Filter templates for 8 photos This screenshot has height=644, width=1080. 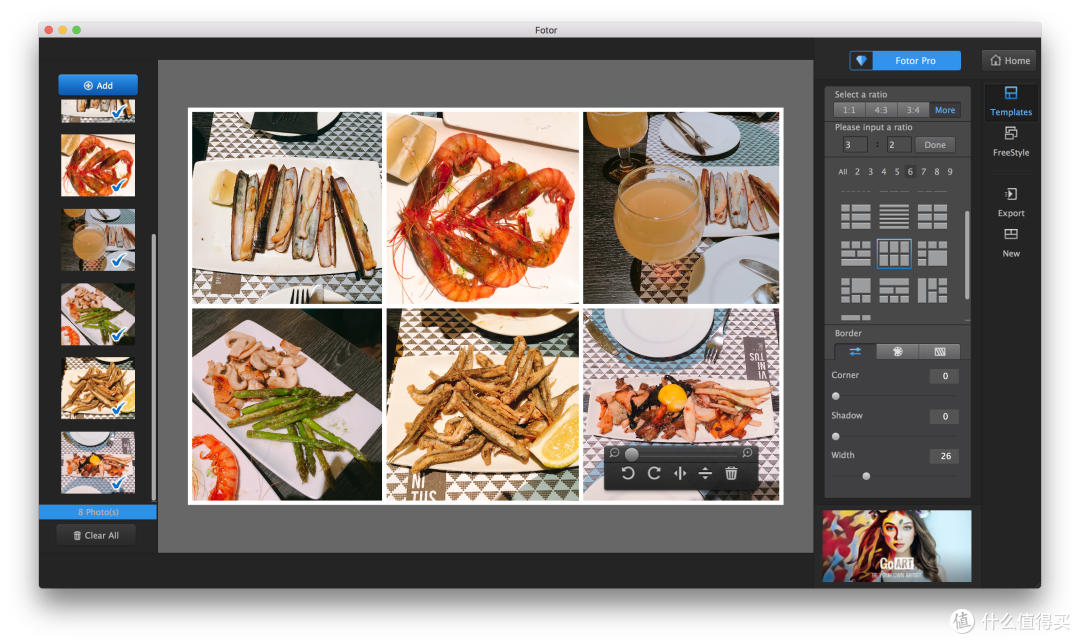937,172
